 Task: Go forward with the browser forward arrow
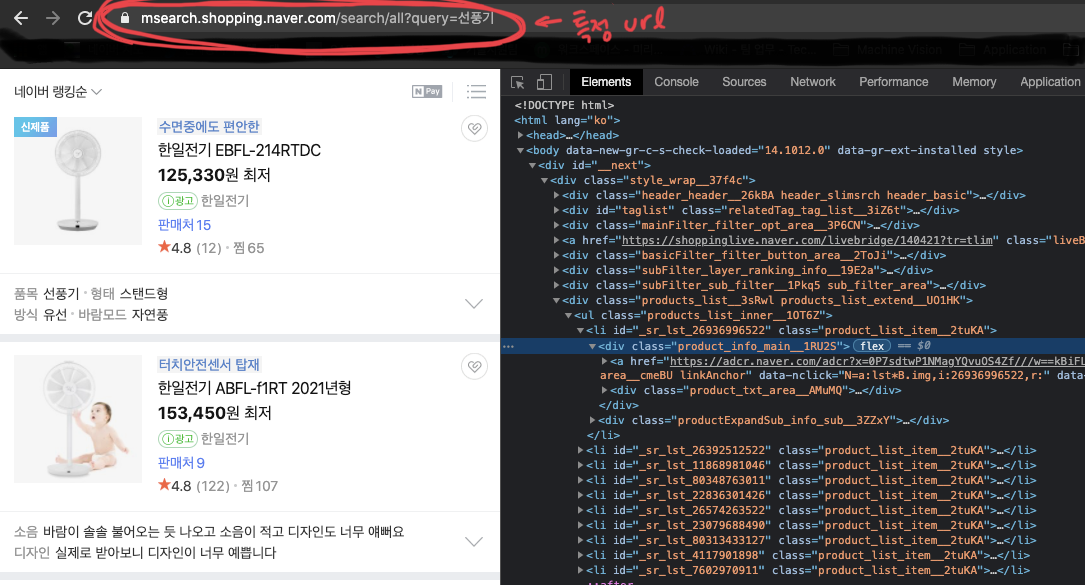(53, 19)
